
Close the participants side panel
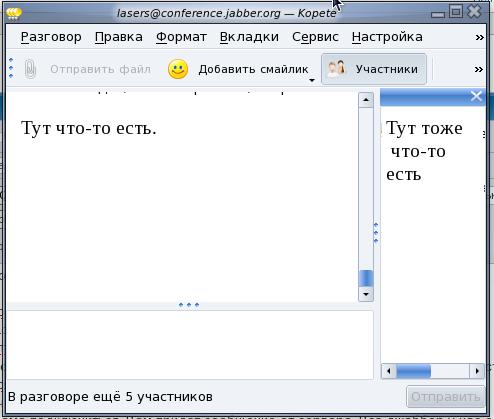[x=476, y=96]
